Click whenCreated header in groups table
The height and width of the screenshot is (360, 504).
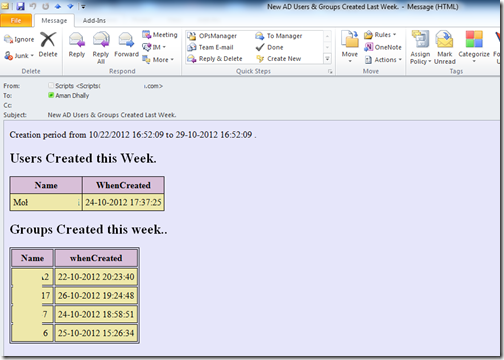pyautogui.click(x=96, y=258)
